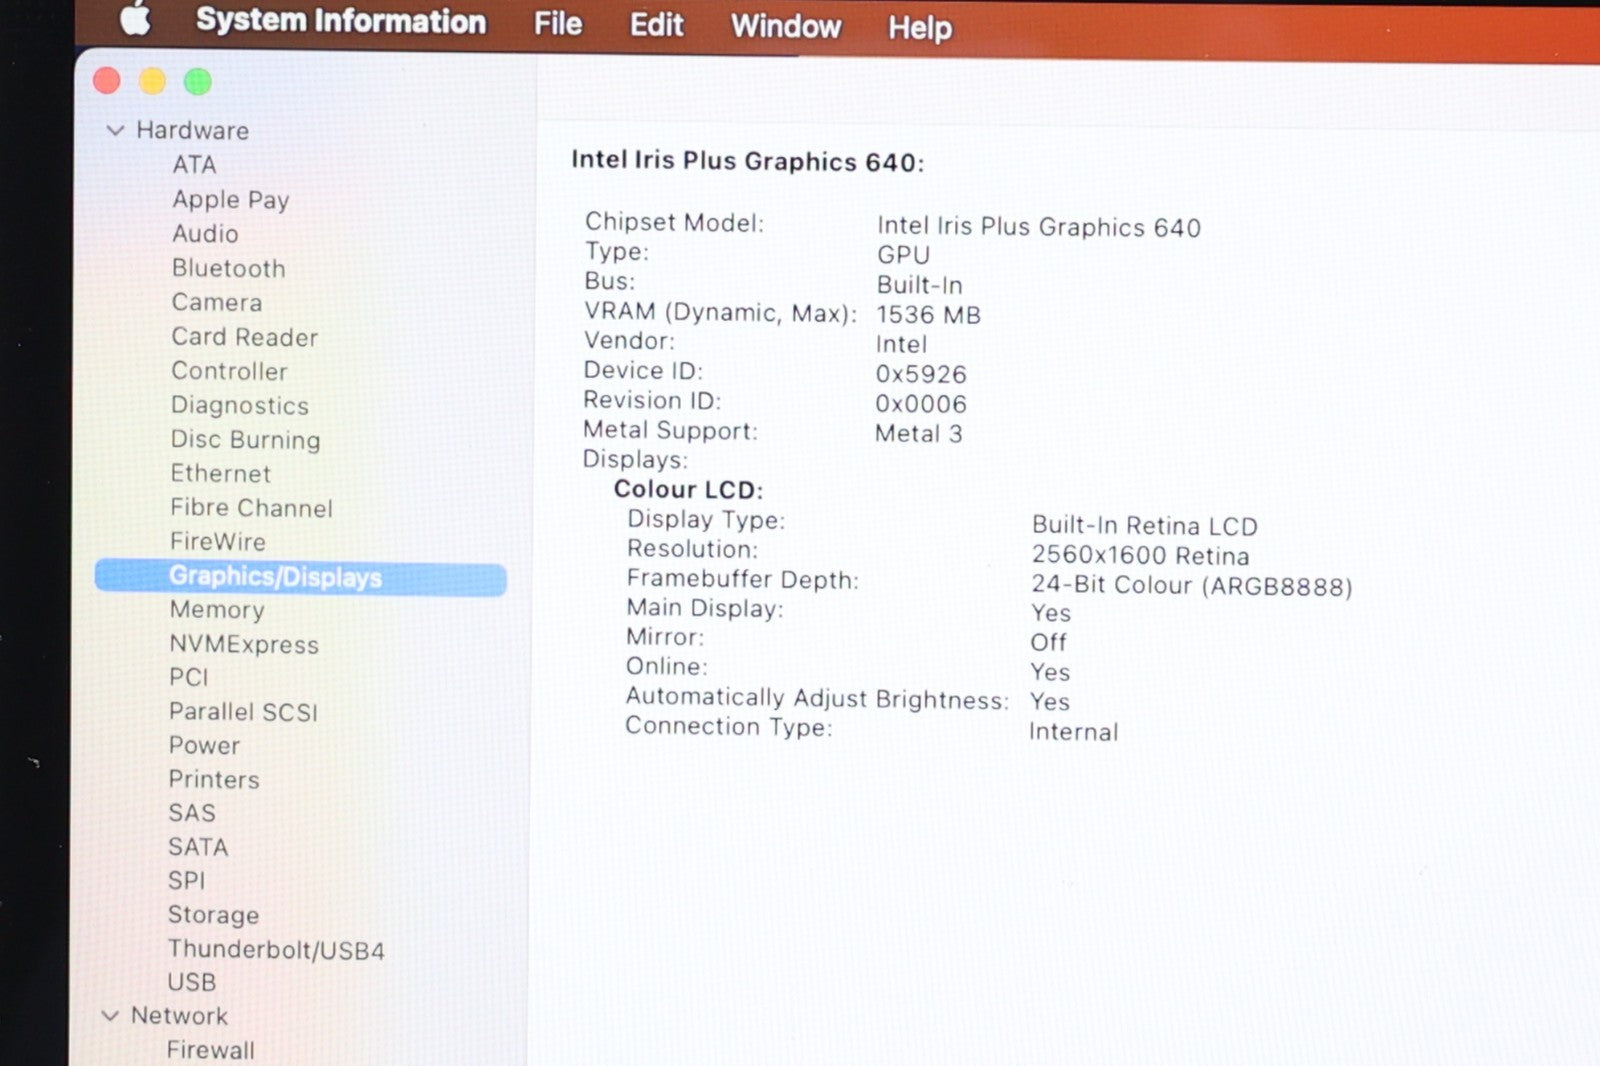Viewport: 1600px width, 1066px height.
Task: Open the Apple menu logo
Action: tap(136, 19)
